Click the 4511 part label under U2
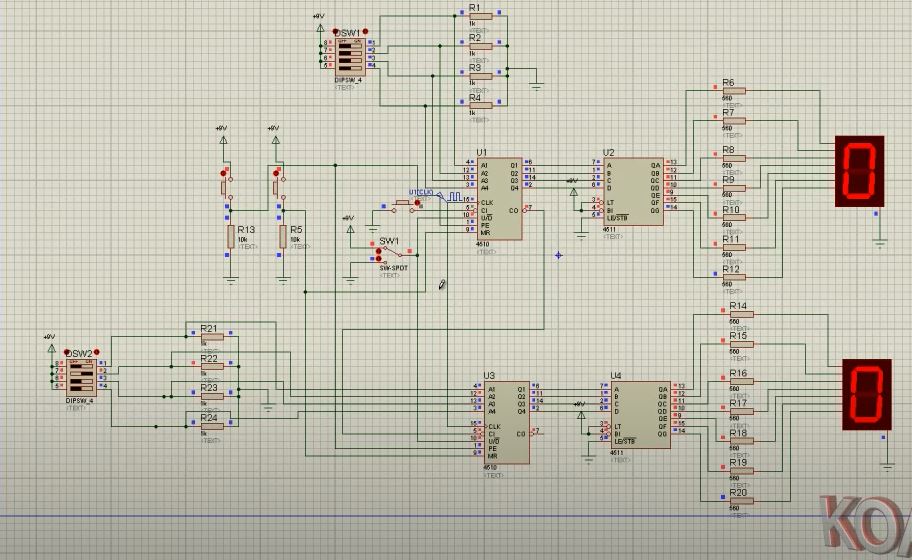 (x=610, y=230)
